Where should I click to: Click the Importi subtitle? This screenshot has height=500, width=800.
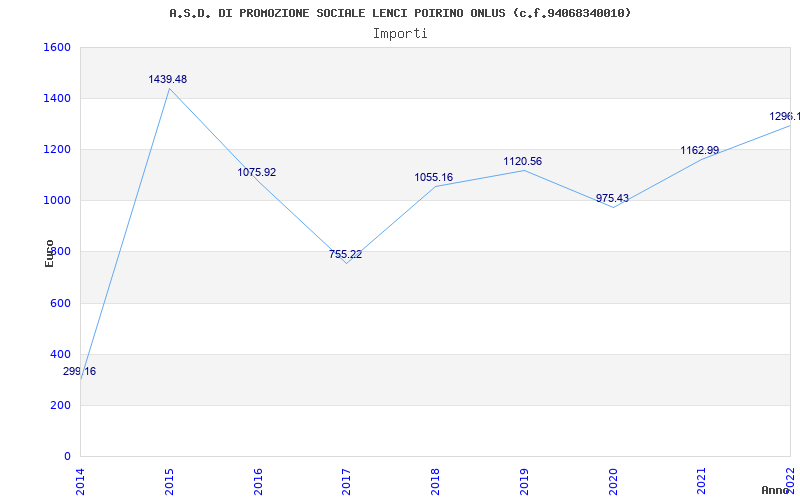tap(400, 34)
